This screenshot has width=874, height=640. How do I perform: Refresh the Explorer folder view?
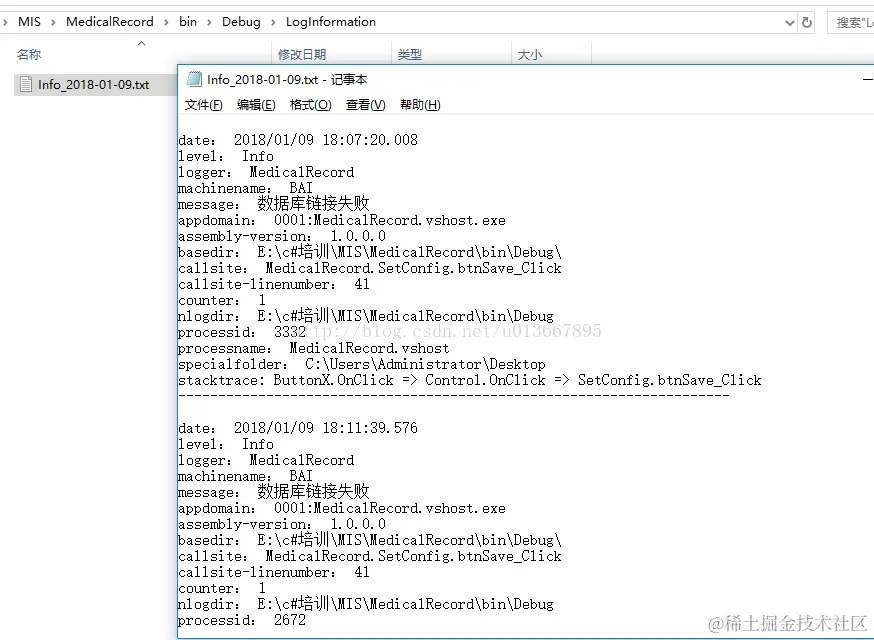807,22
